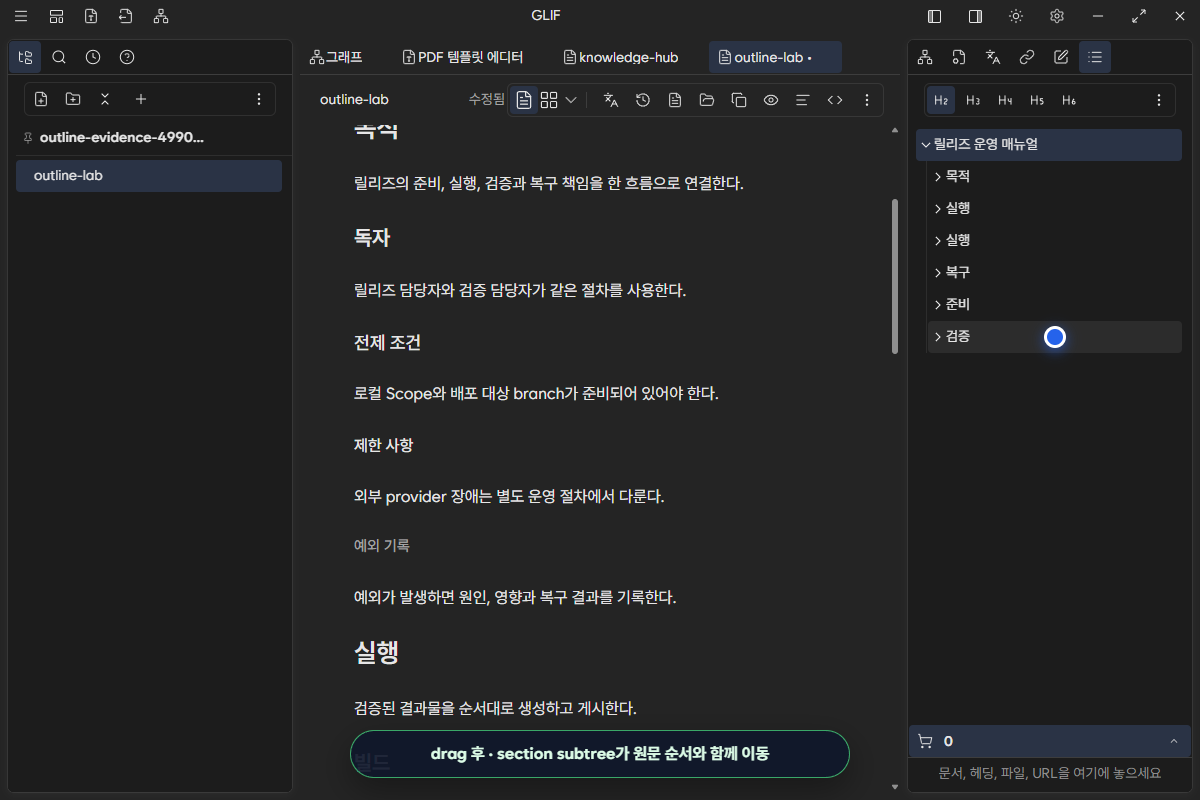
Task: Click the open folder icon in editor toolbar
Action: point(707,100)
